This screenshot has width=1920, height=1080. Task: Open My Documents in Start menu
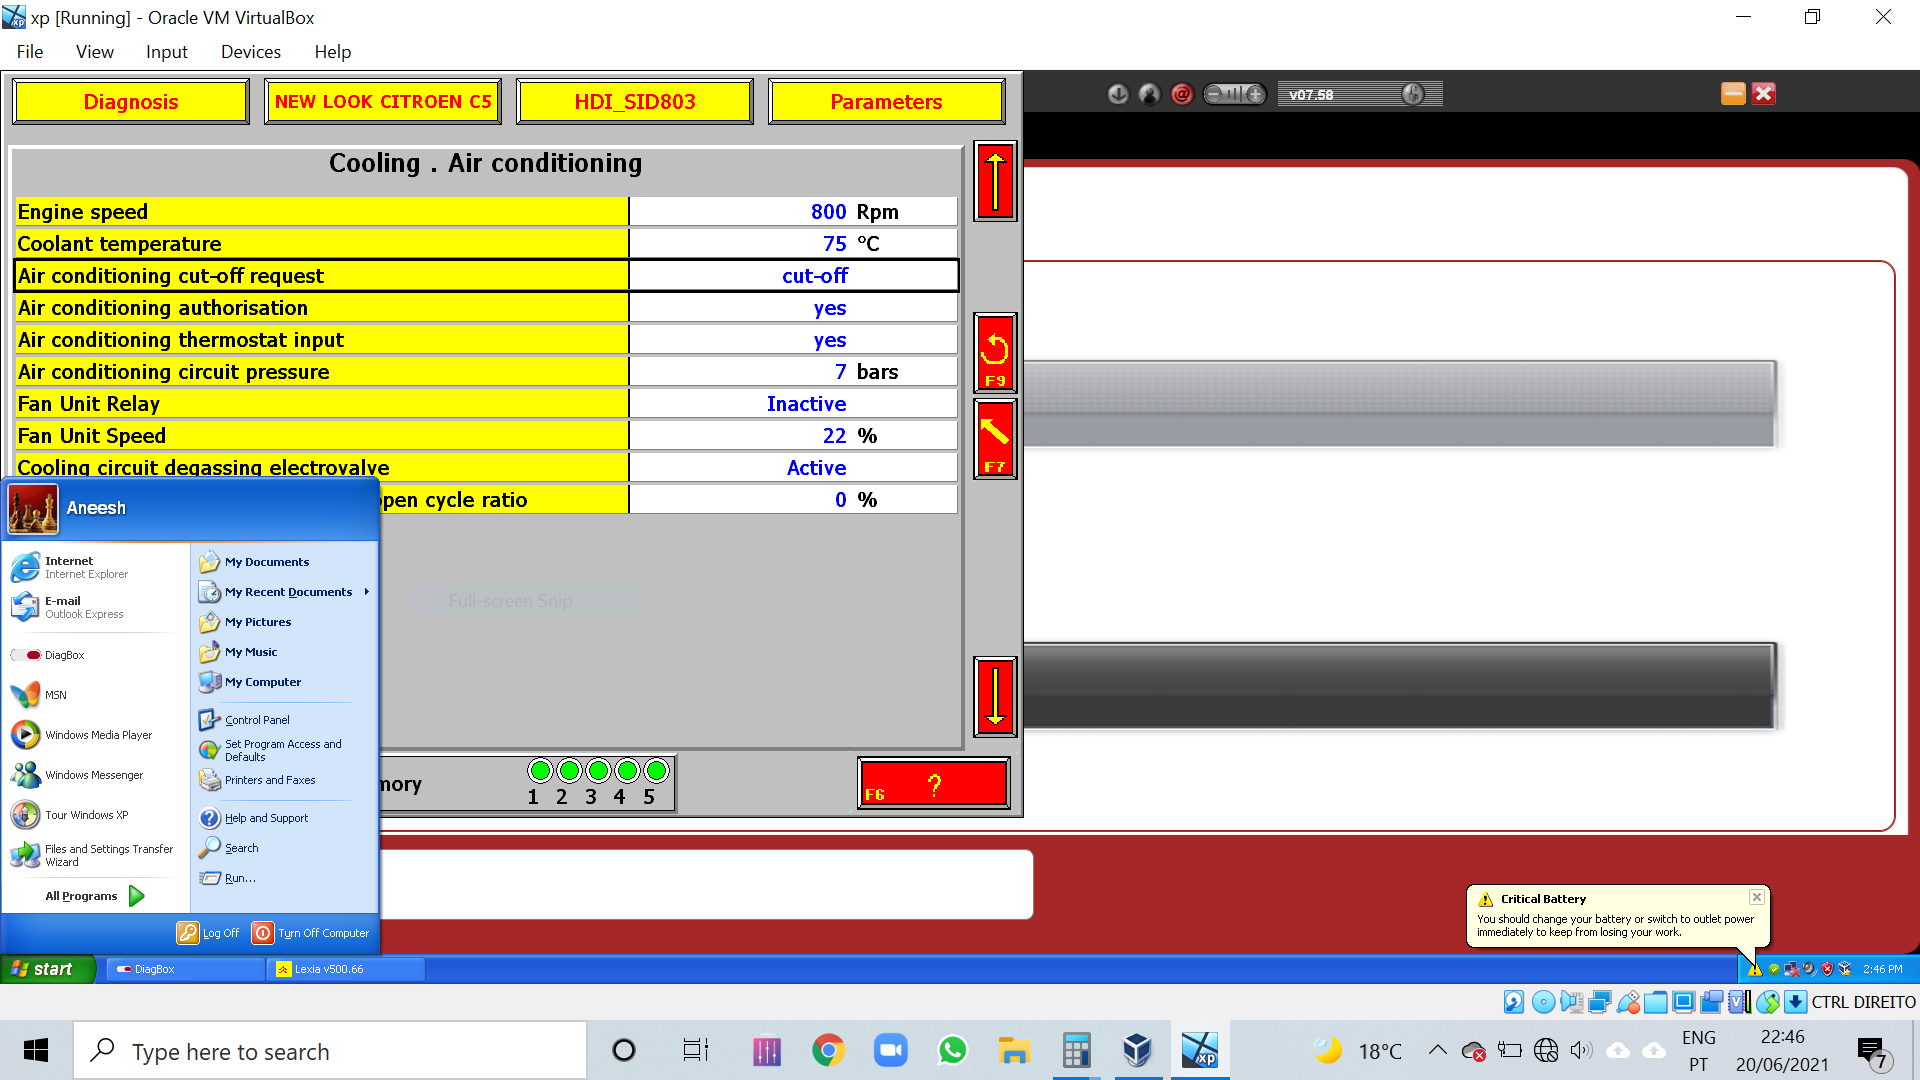tap(284, 562)
